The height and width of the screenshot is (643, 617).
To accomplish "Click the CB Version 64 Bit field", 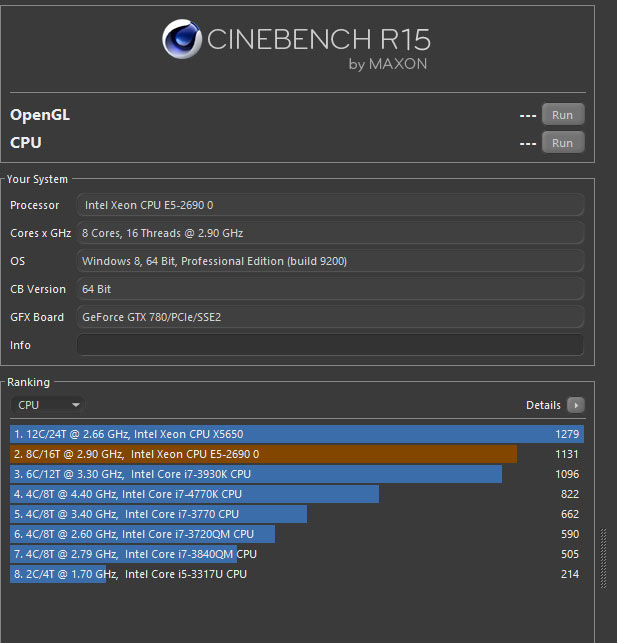I will pyautogui.click(x=330, y=289).
